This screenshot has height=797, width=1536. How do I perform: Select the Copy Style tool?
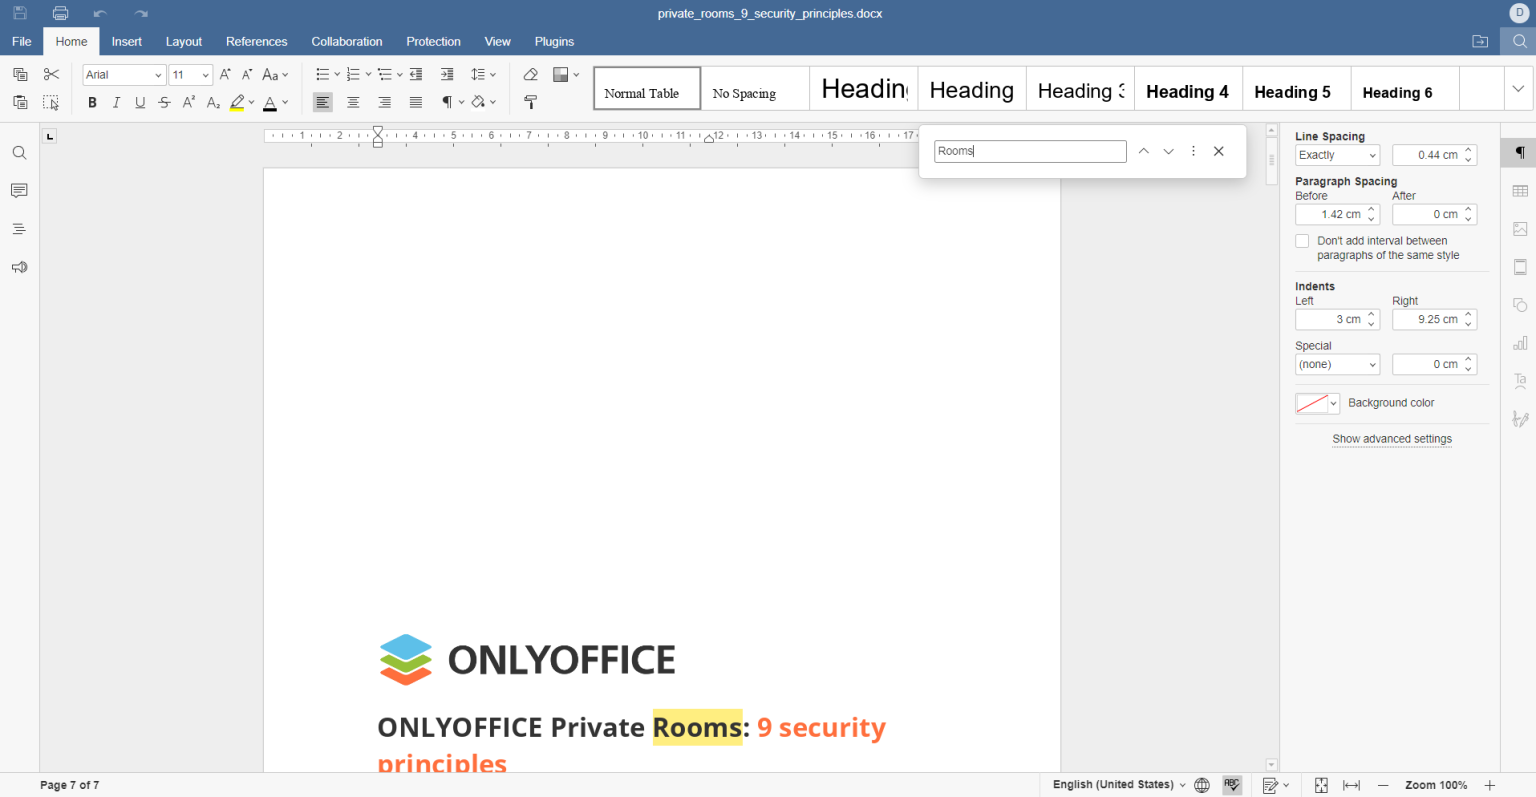530,102
